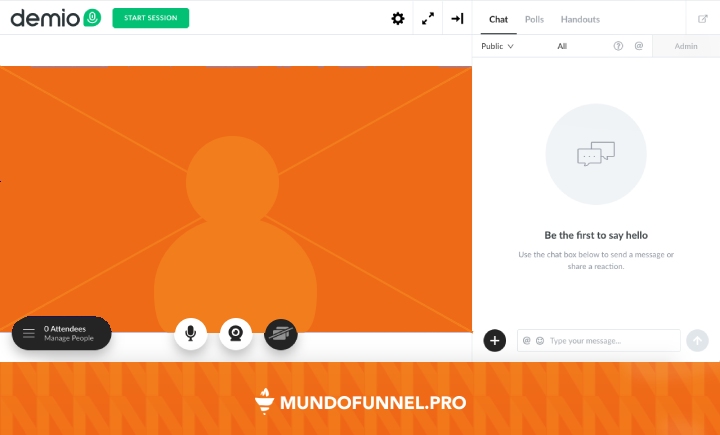Select the All messages filter
Screen dimensions: 720x435
click(562, 46)
